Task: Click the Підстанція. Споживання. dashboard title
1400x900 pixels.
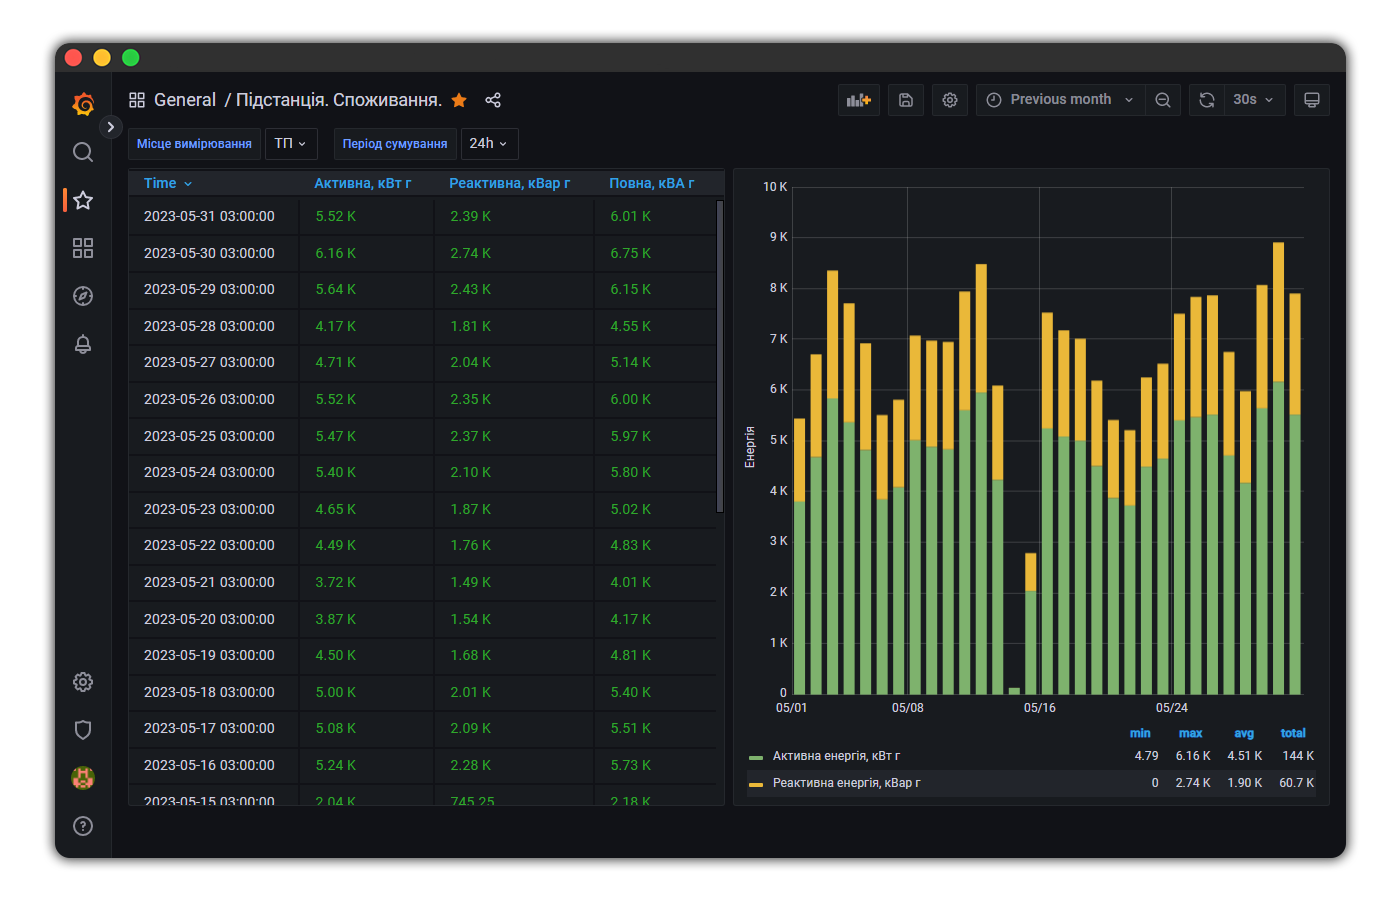Action: pyautogui.click(x=339, y=100)
